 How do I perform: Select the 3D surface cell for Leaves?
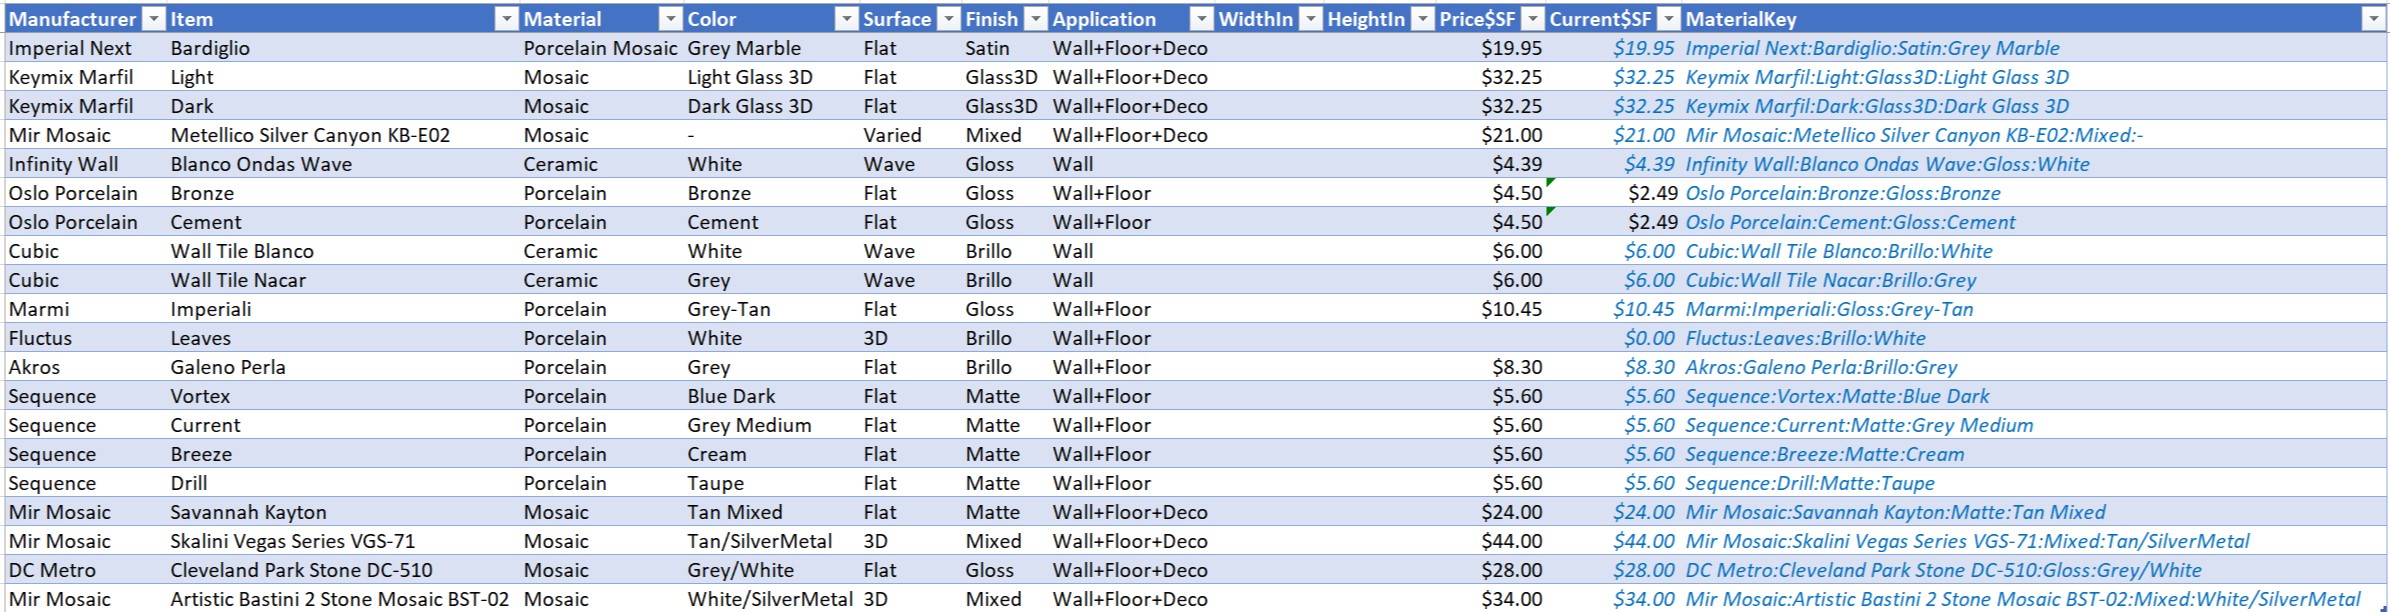(x=910, y=338)
